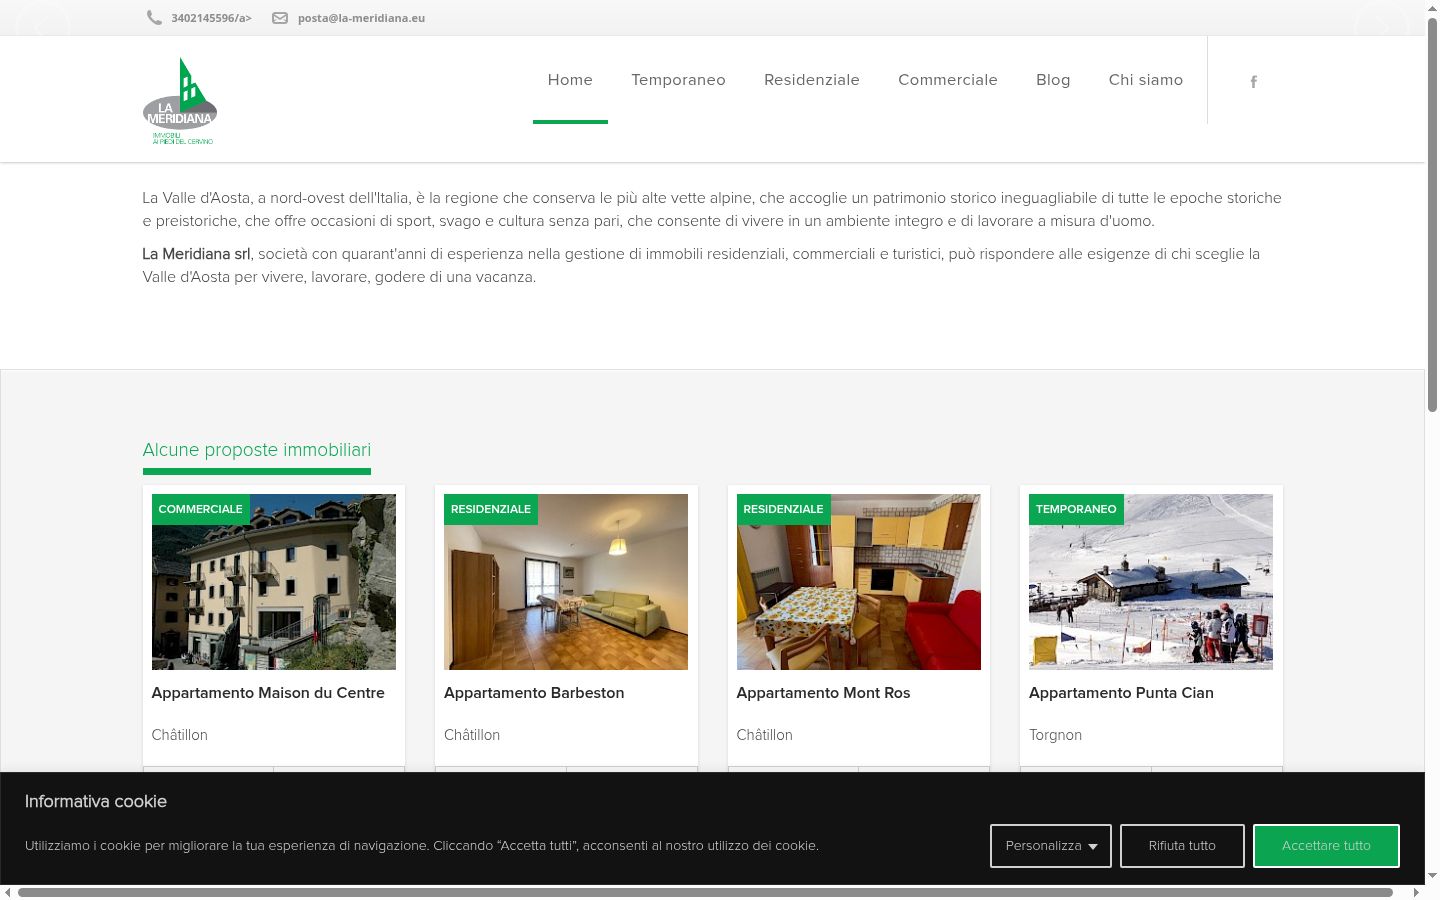Image resolution: width=1440 pixels, height=900 pixels.
Task: Click the La Meridiana srl bold text
Action: 196,254
